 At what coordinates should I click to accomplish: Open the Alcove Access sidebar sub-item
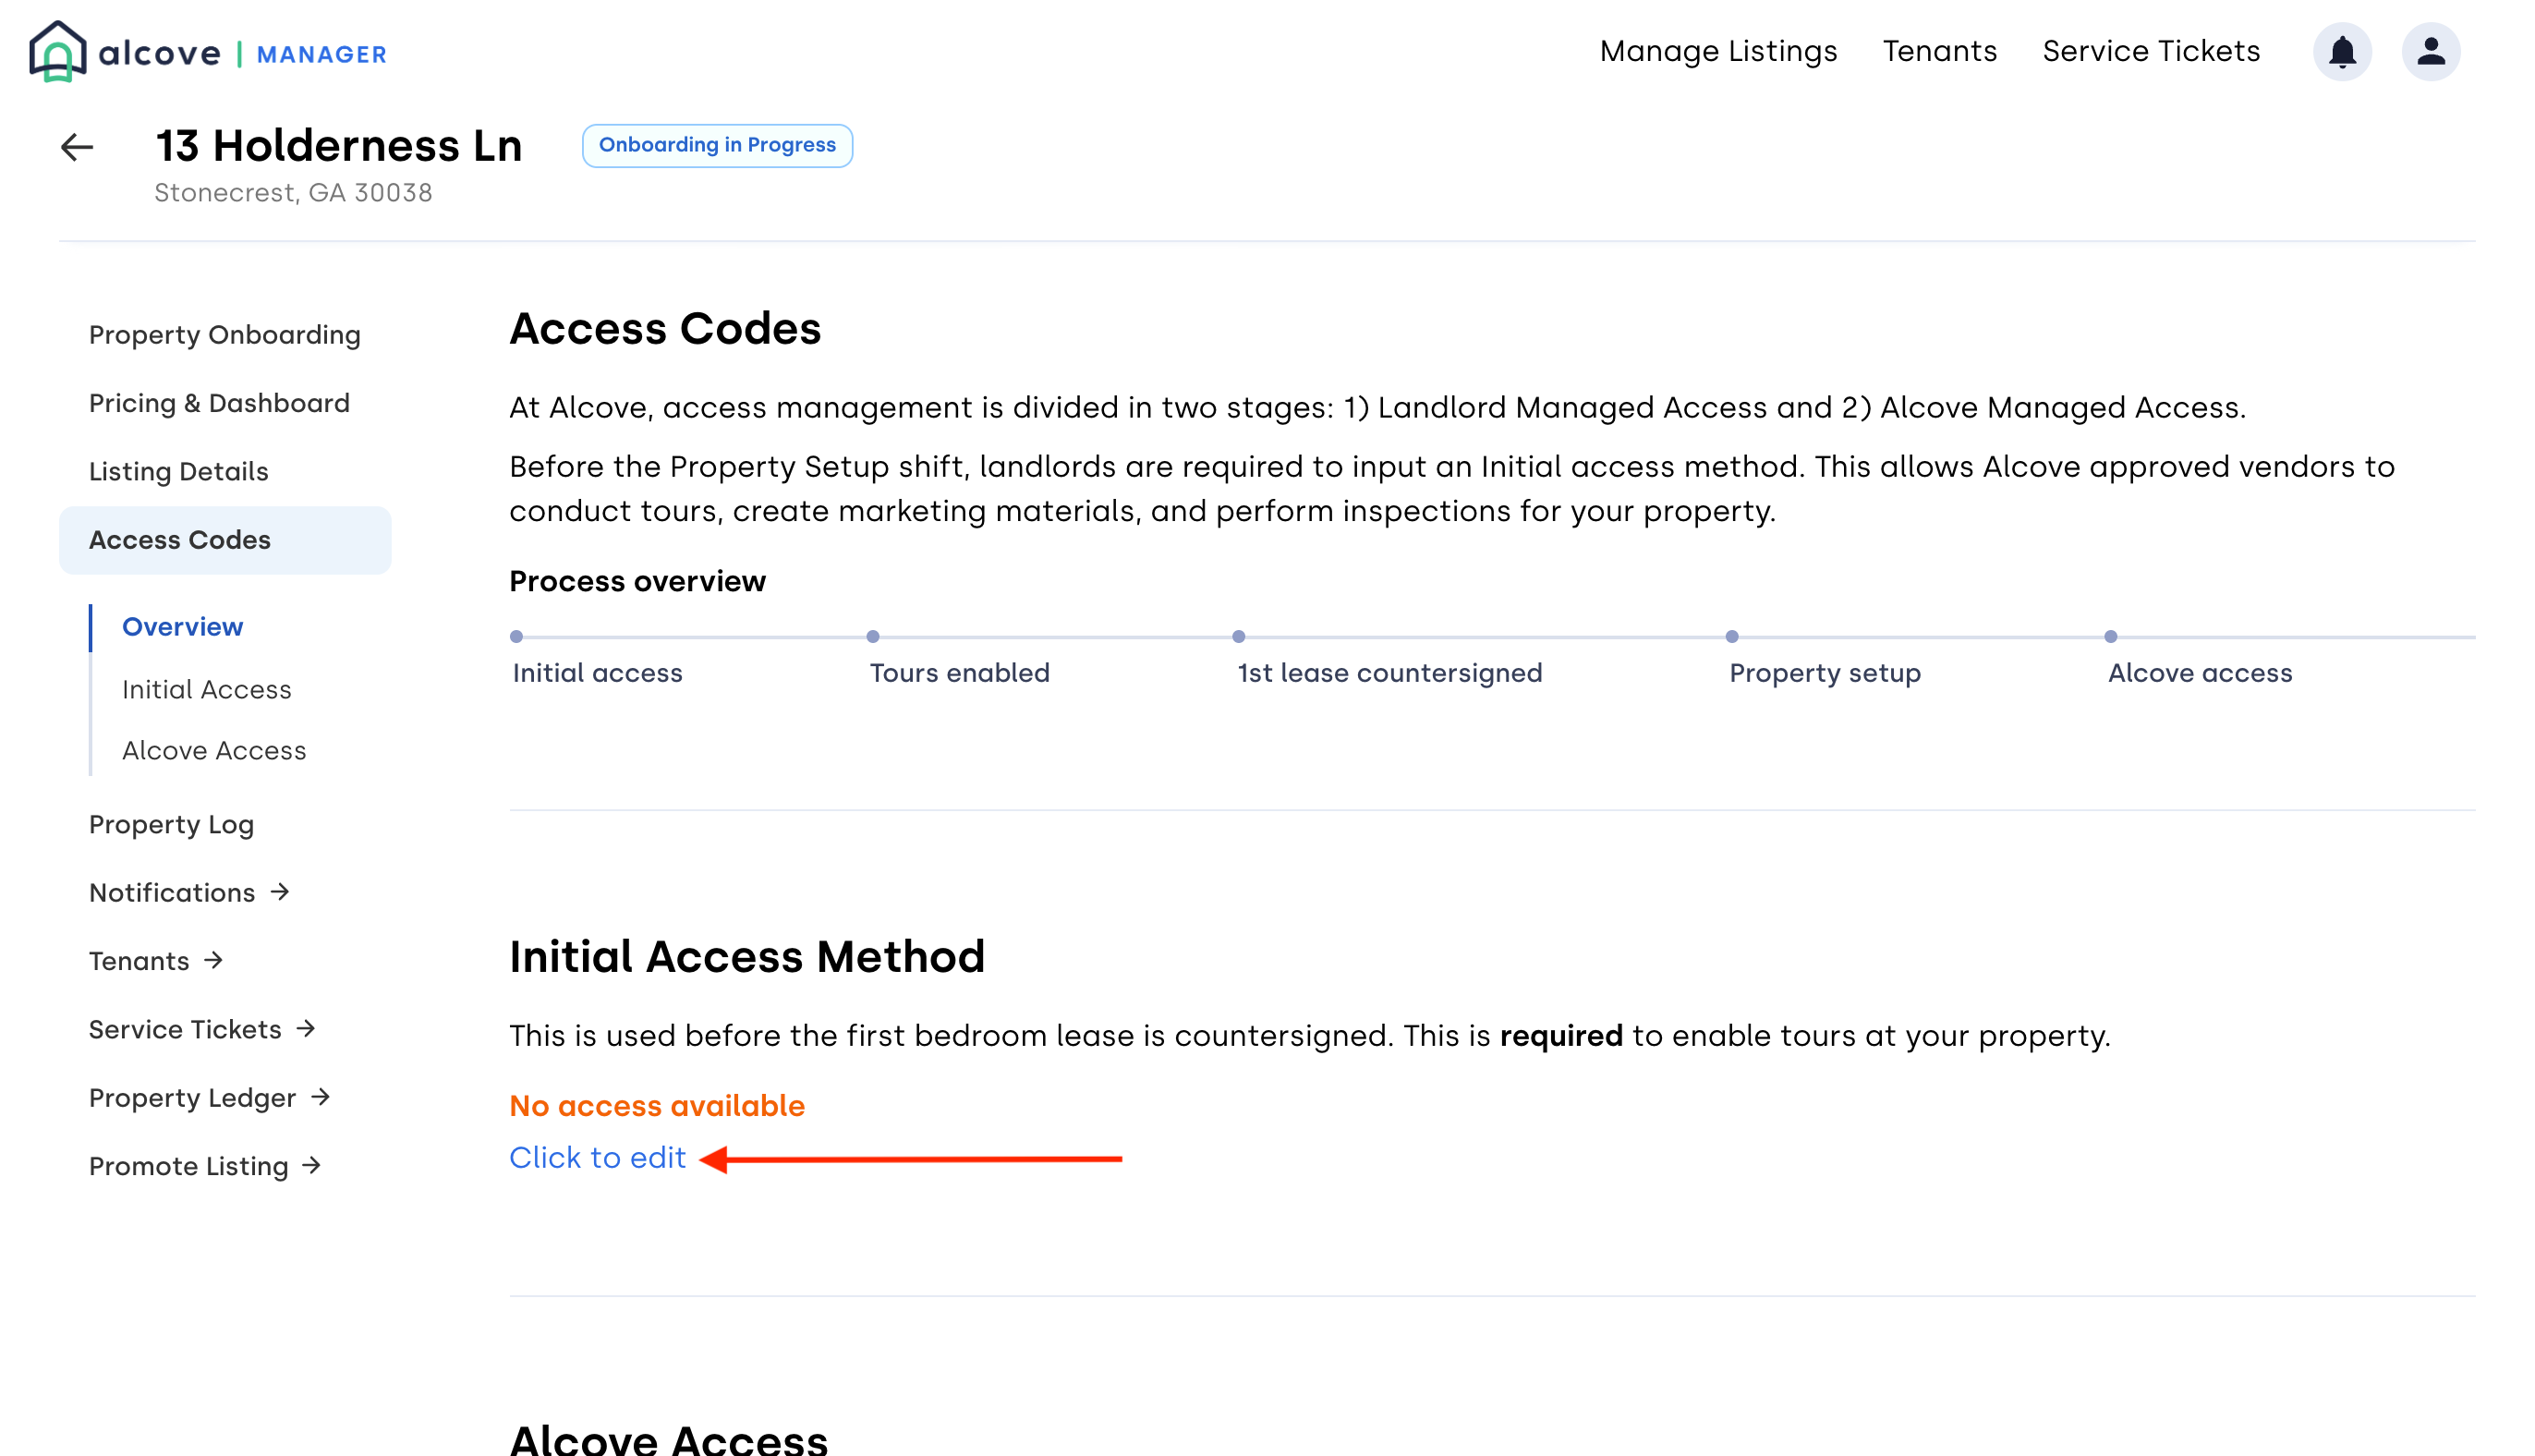214,751
